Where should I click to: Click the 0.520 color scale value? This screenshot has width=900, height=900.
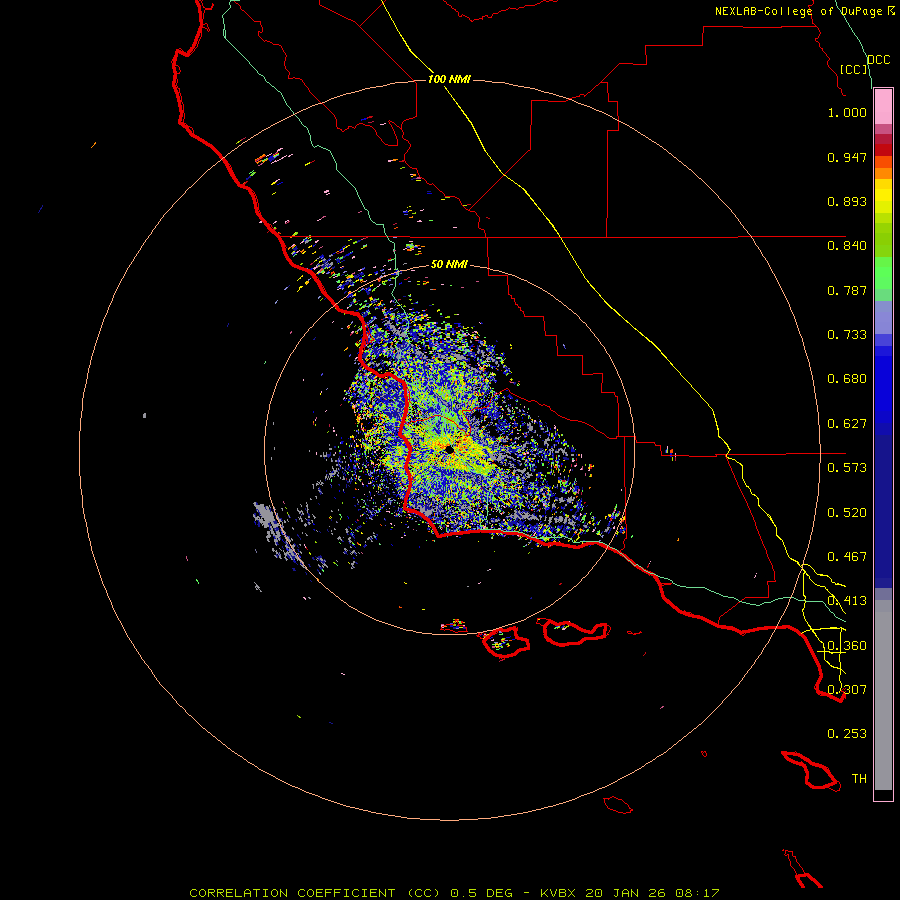coord(847,513)
